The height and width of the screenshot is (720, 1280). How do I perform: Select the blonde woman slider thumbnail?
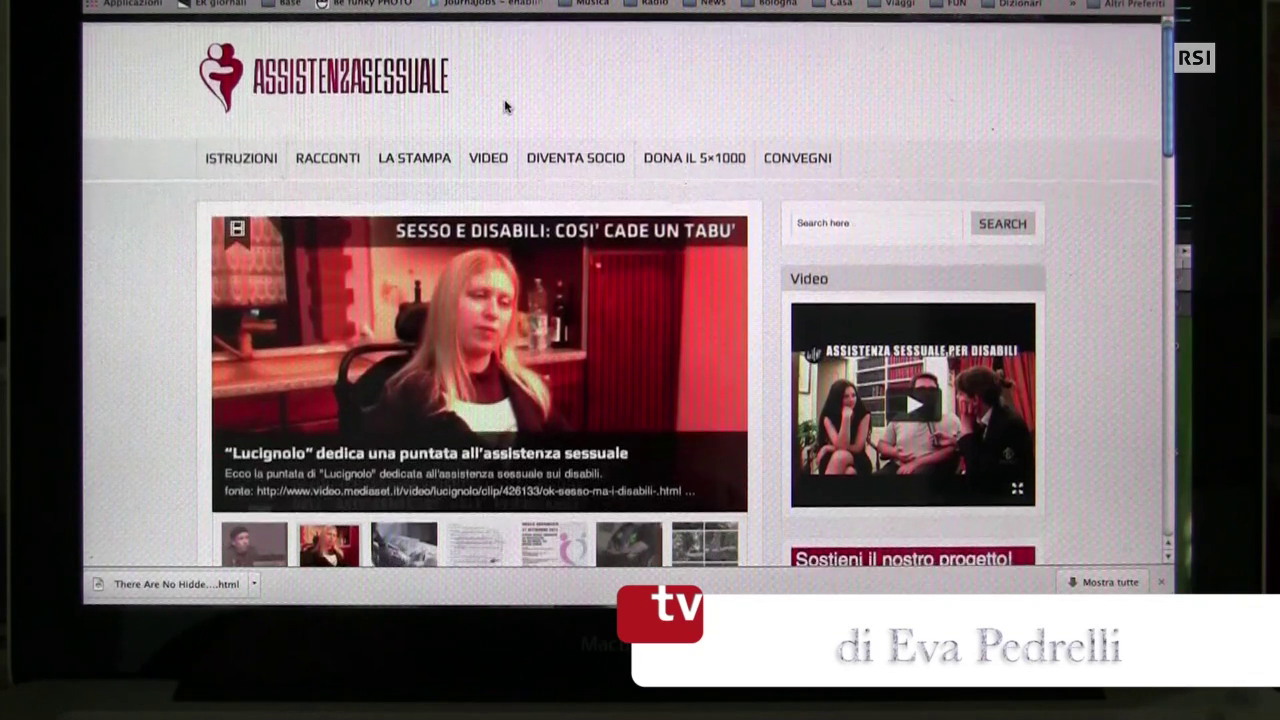click(329, 545)
